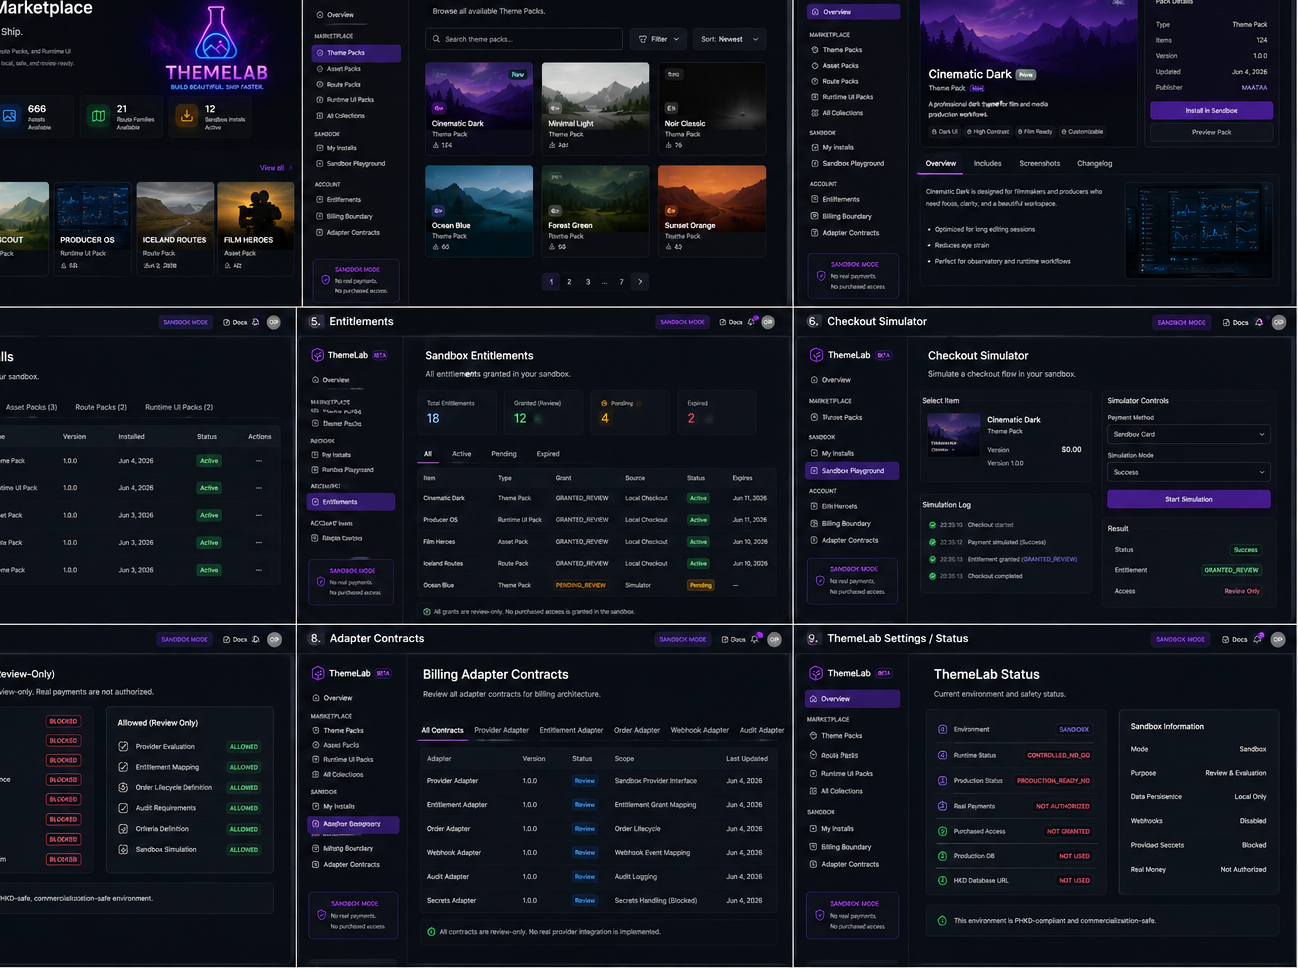This screenshot has height=968, width=1298.
Task: Open Sandbox Playground in the Checkout Simulator sidebar
Action: point(853,470)
